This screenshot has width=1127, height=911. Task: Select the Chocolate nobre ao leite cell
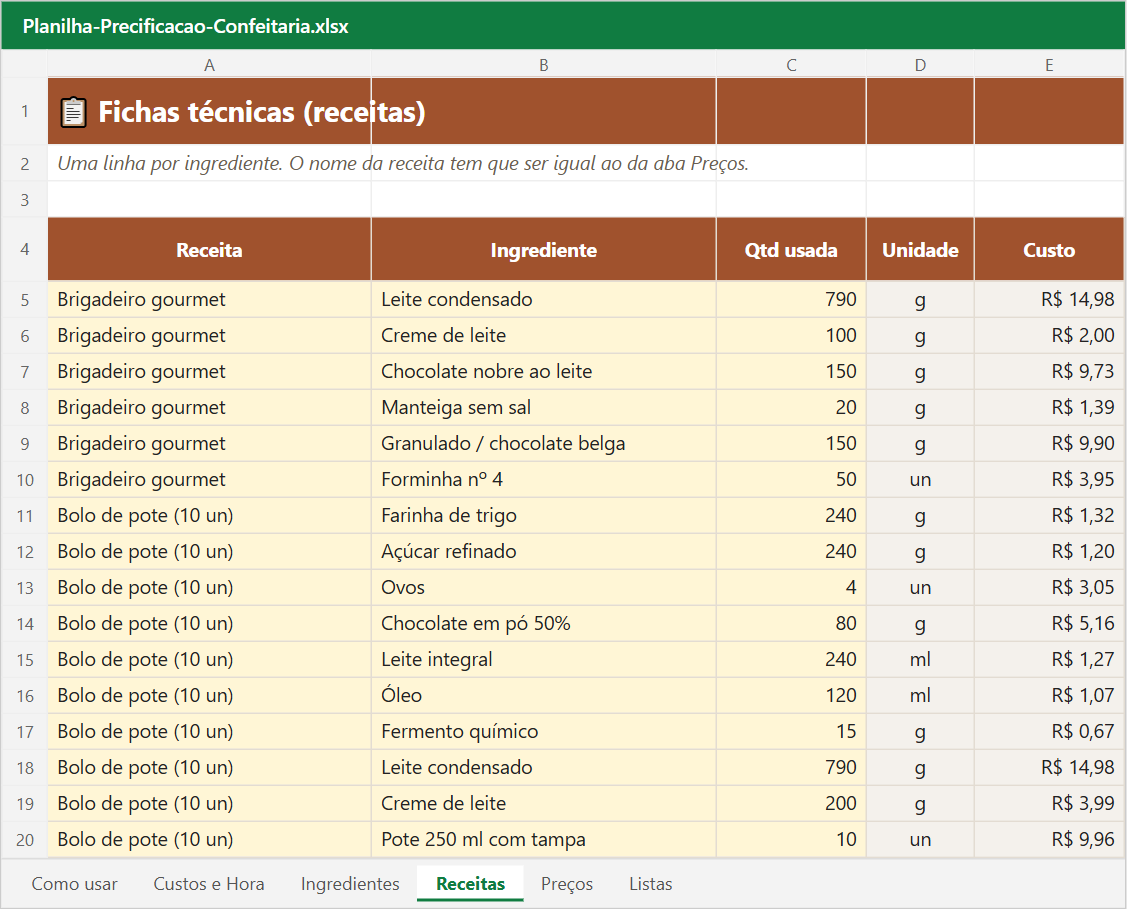[543, 372]
